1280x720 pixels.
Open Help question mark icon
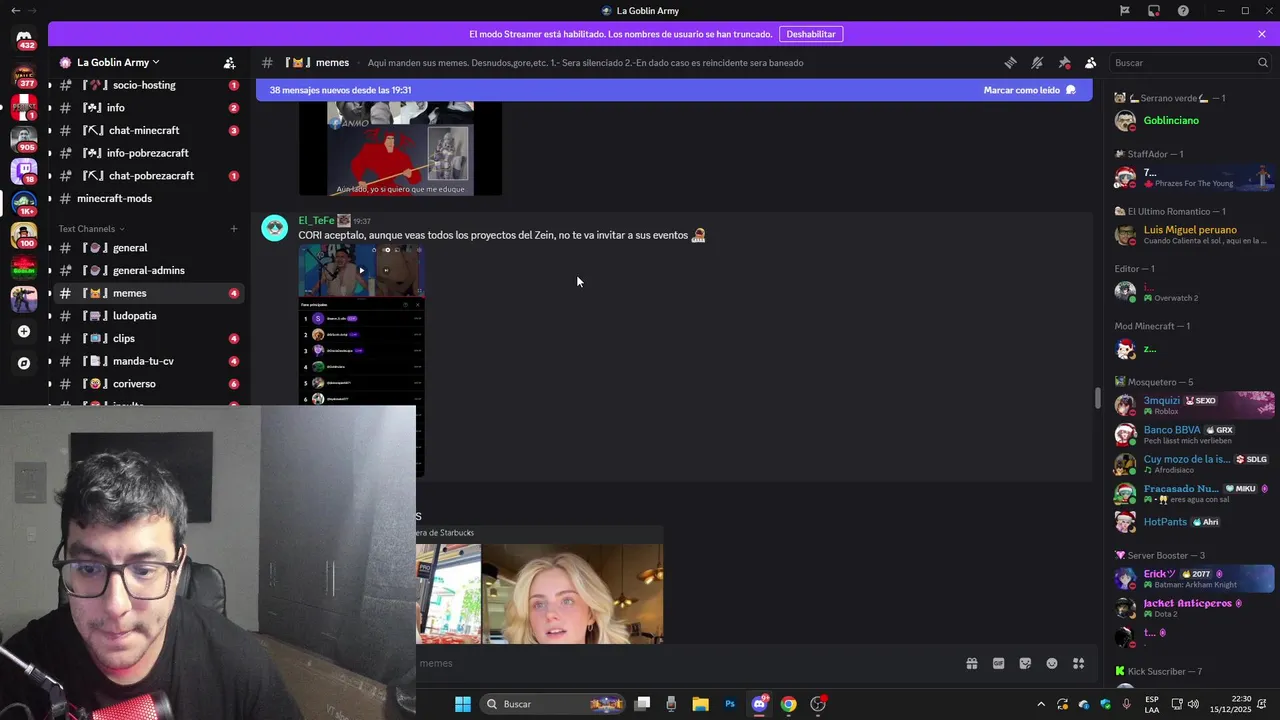(1183, 11)
